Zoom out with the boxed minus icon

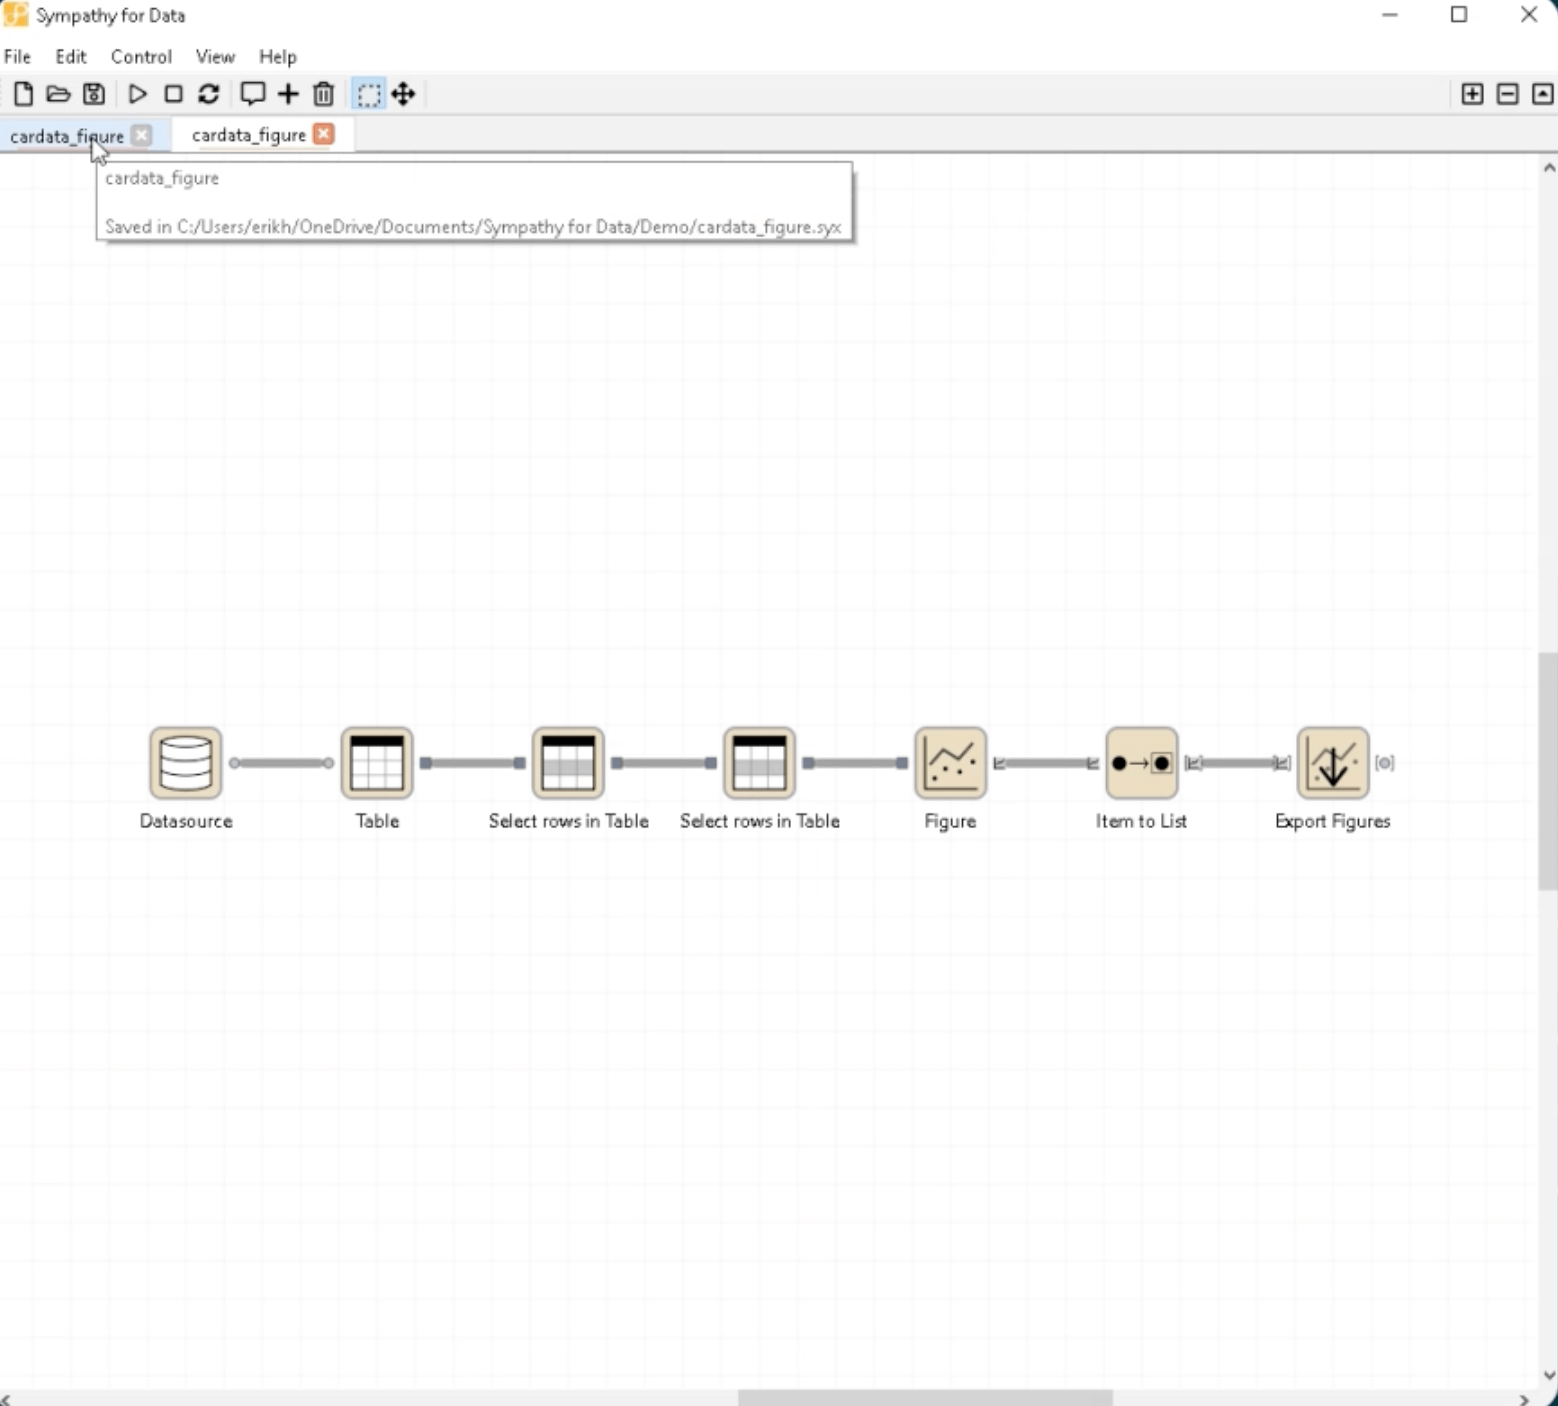pyautogui.click(x=1507, y=94)
